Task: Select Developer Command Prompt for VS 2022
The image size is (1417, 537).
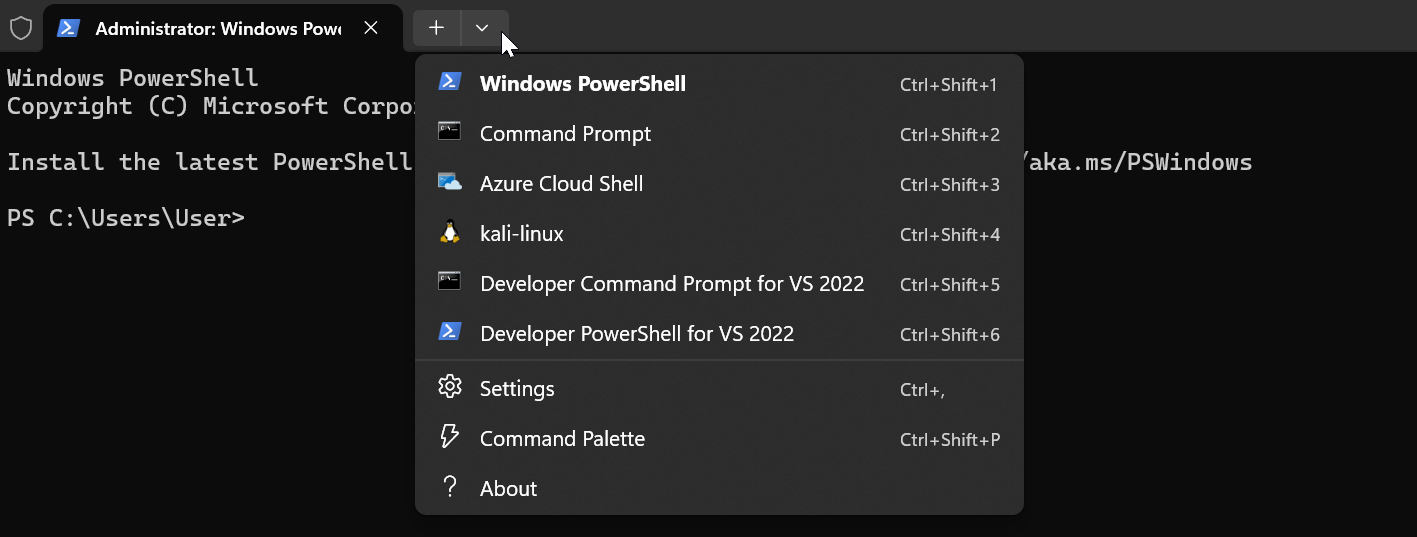Action: (672, 284)
